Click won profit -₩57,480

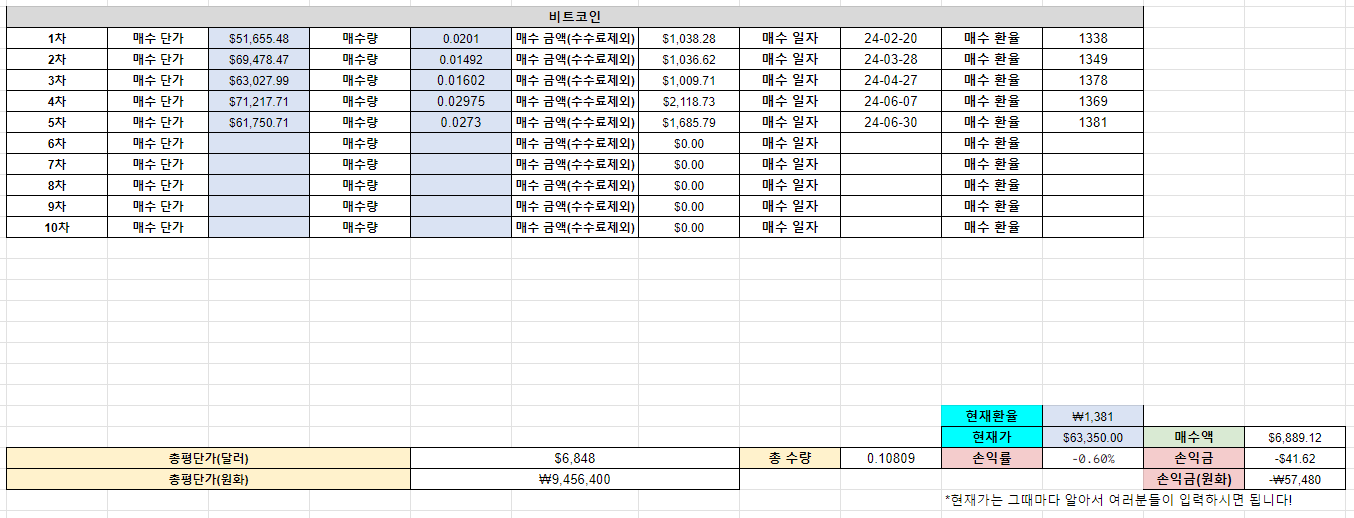pyautogui.click(x=1295, y=479)
